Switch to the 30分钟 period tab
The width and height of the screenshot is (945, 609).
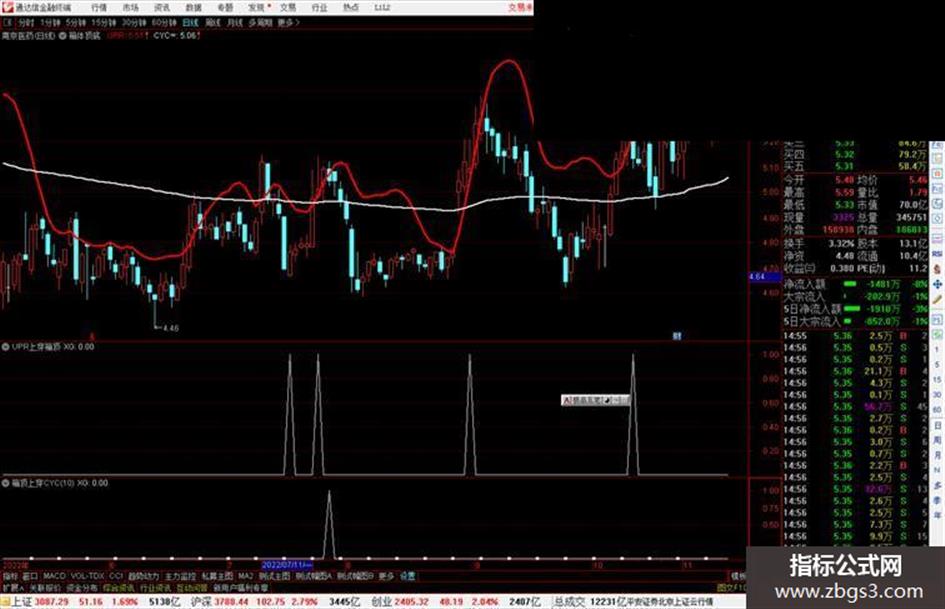133,22
